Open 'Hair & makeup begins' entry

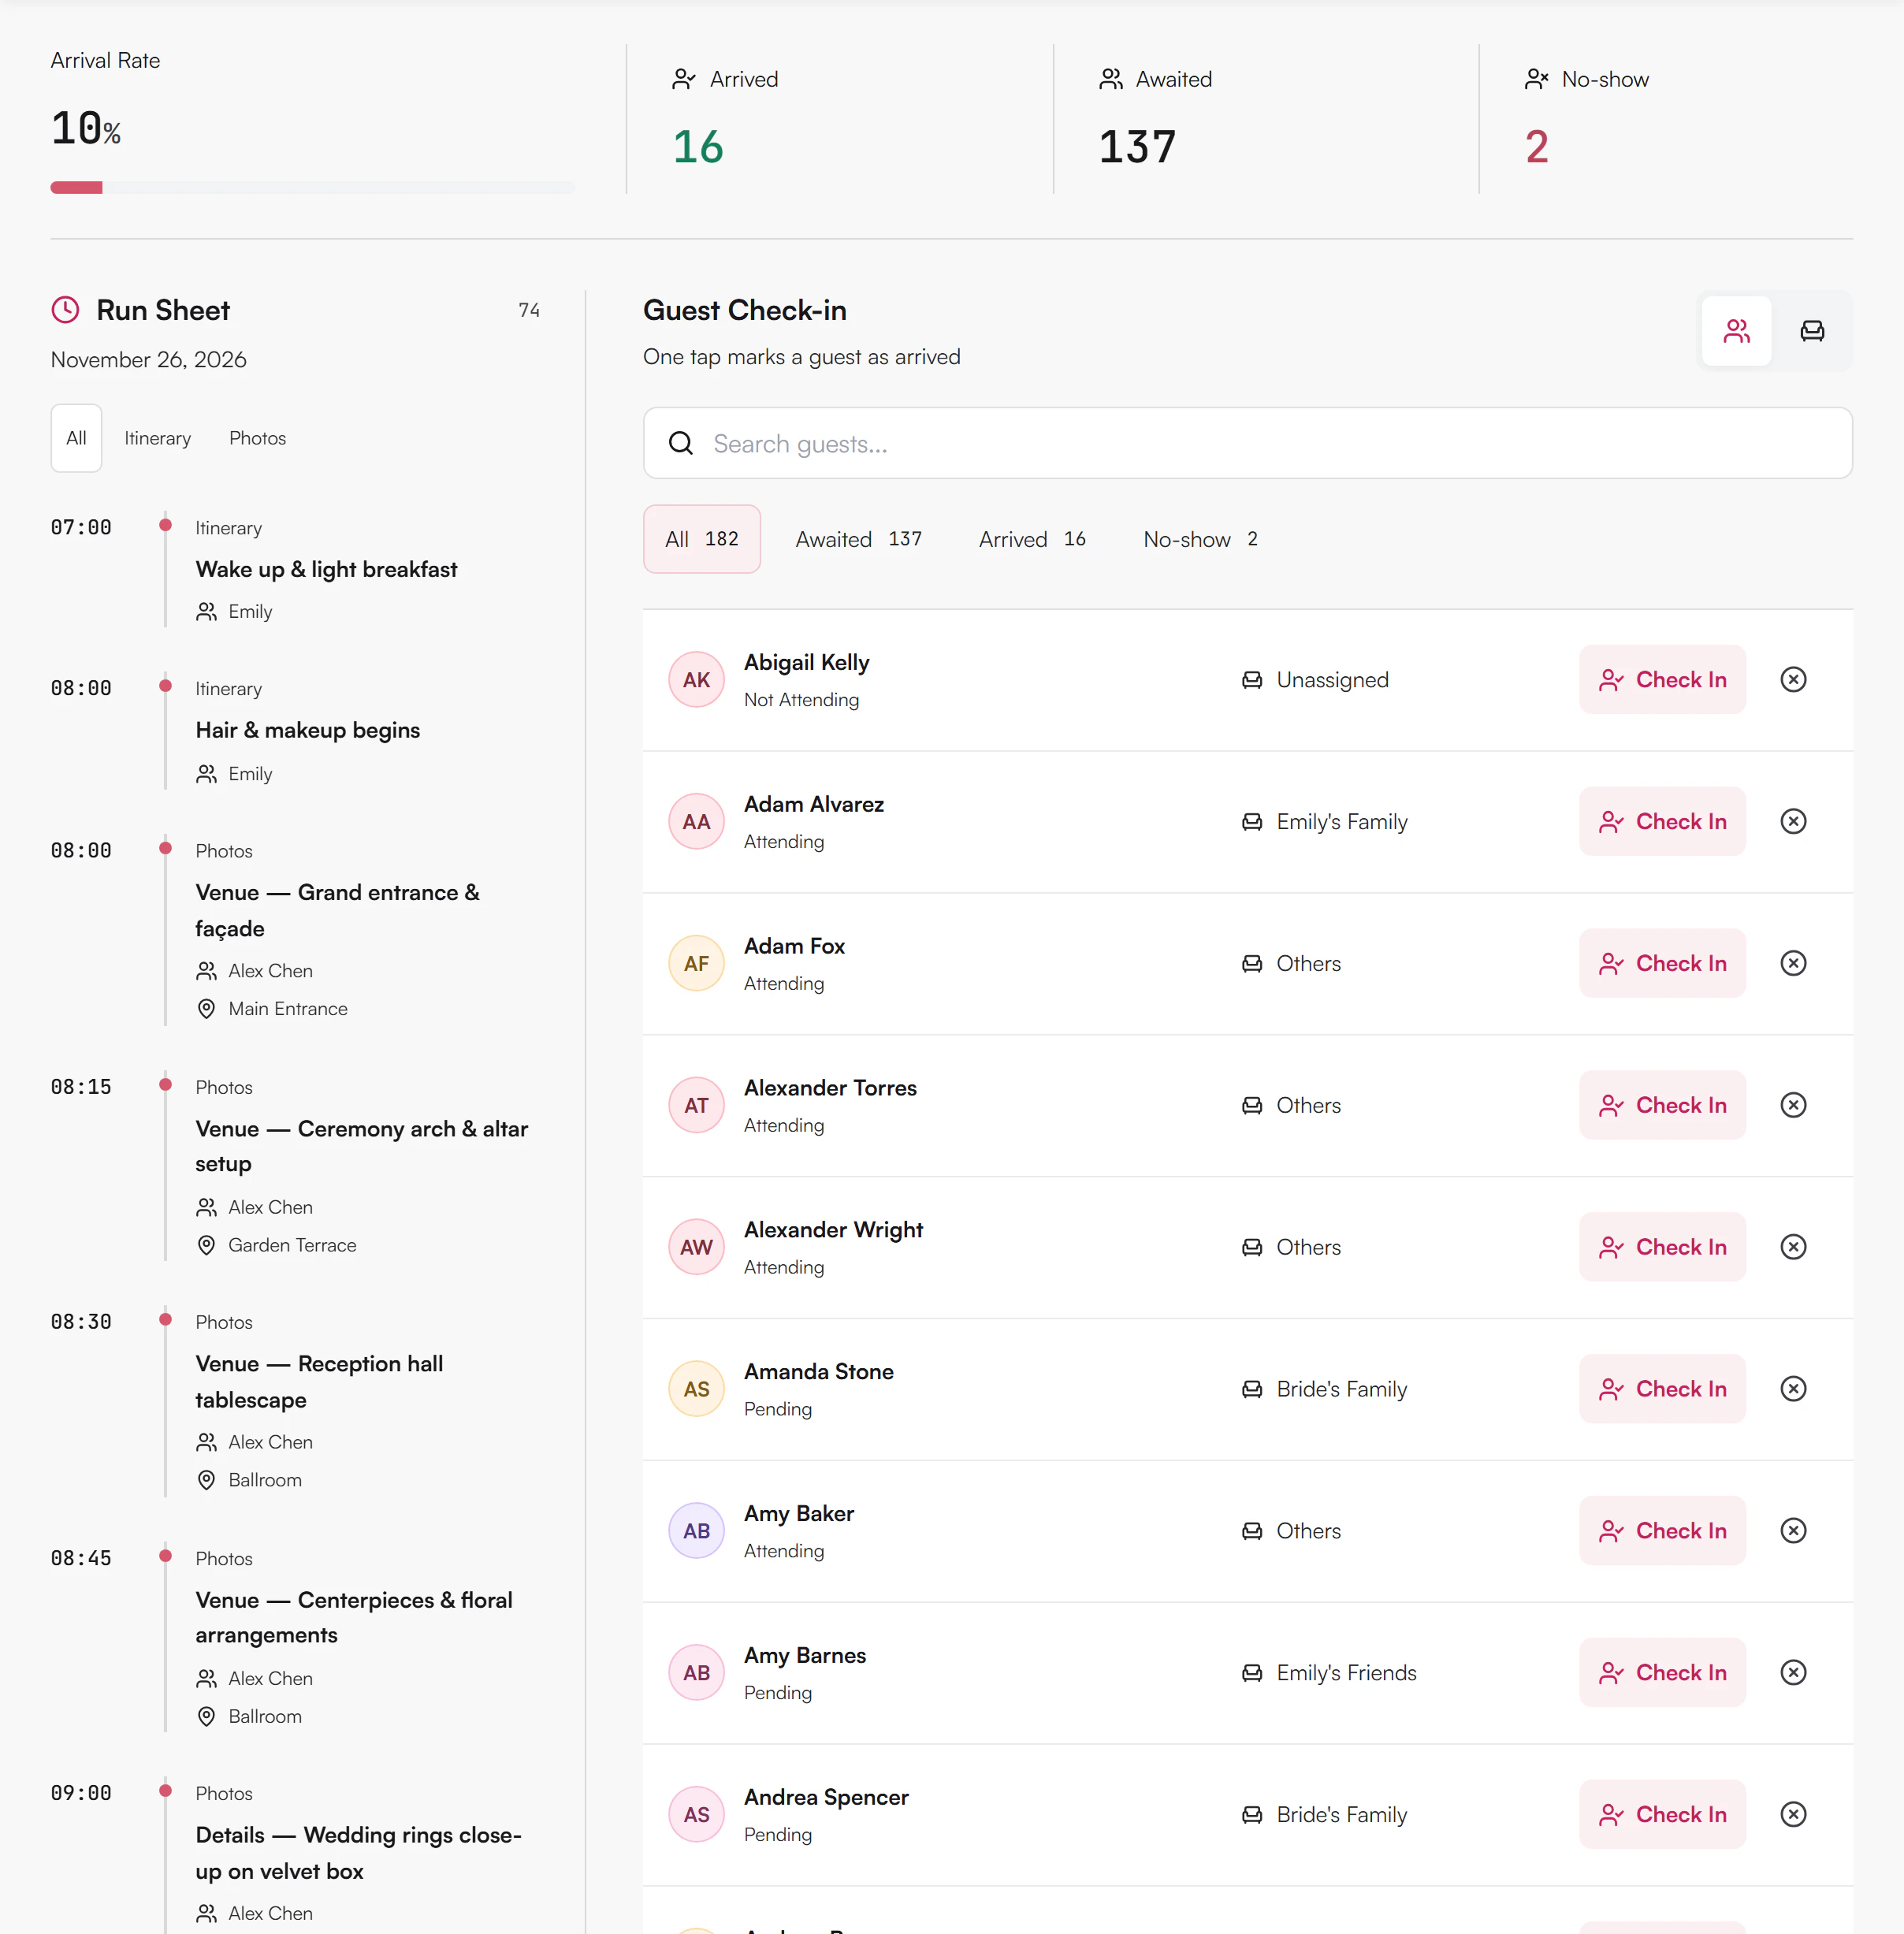308,731
